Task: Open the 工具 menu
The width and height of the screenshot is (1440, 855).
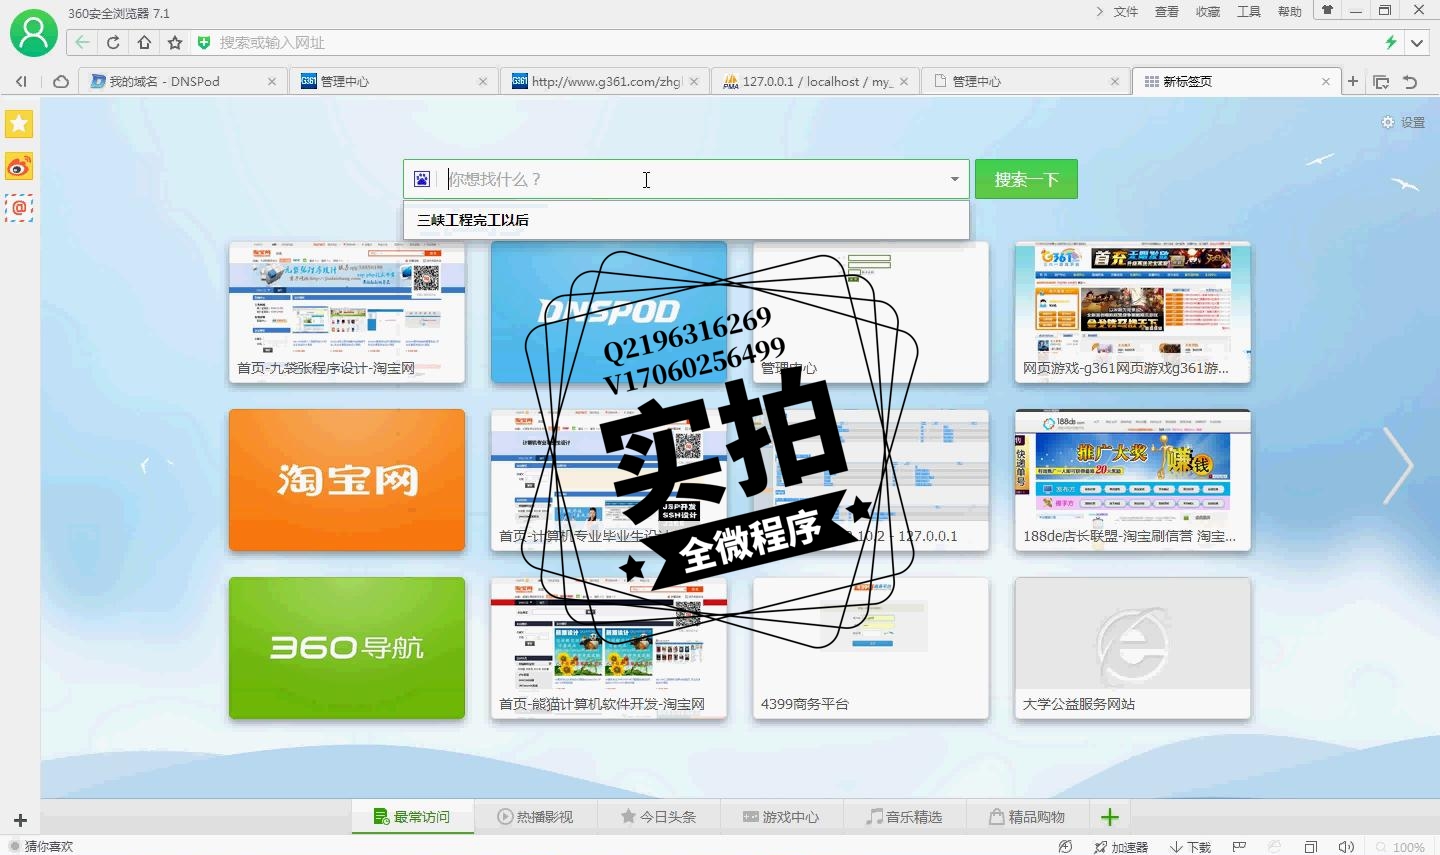Action: point(1249,12)
